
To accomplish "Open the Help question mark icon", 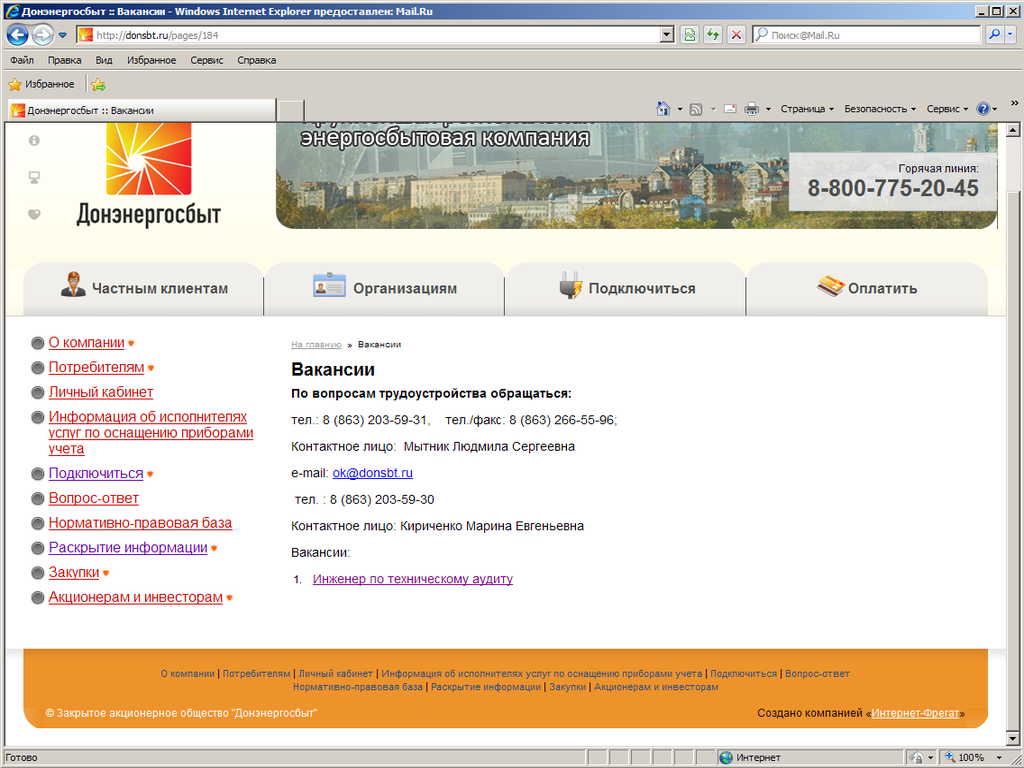I will [983, 109].
